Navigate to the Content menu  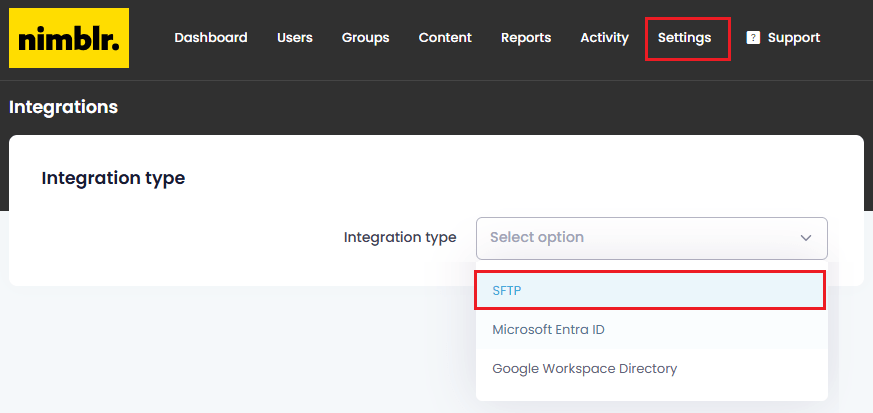point(445,38)
